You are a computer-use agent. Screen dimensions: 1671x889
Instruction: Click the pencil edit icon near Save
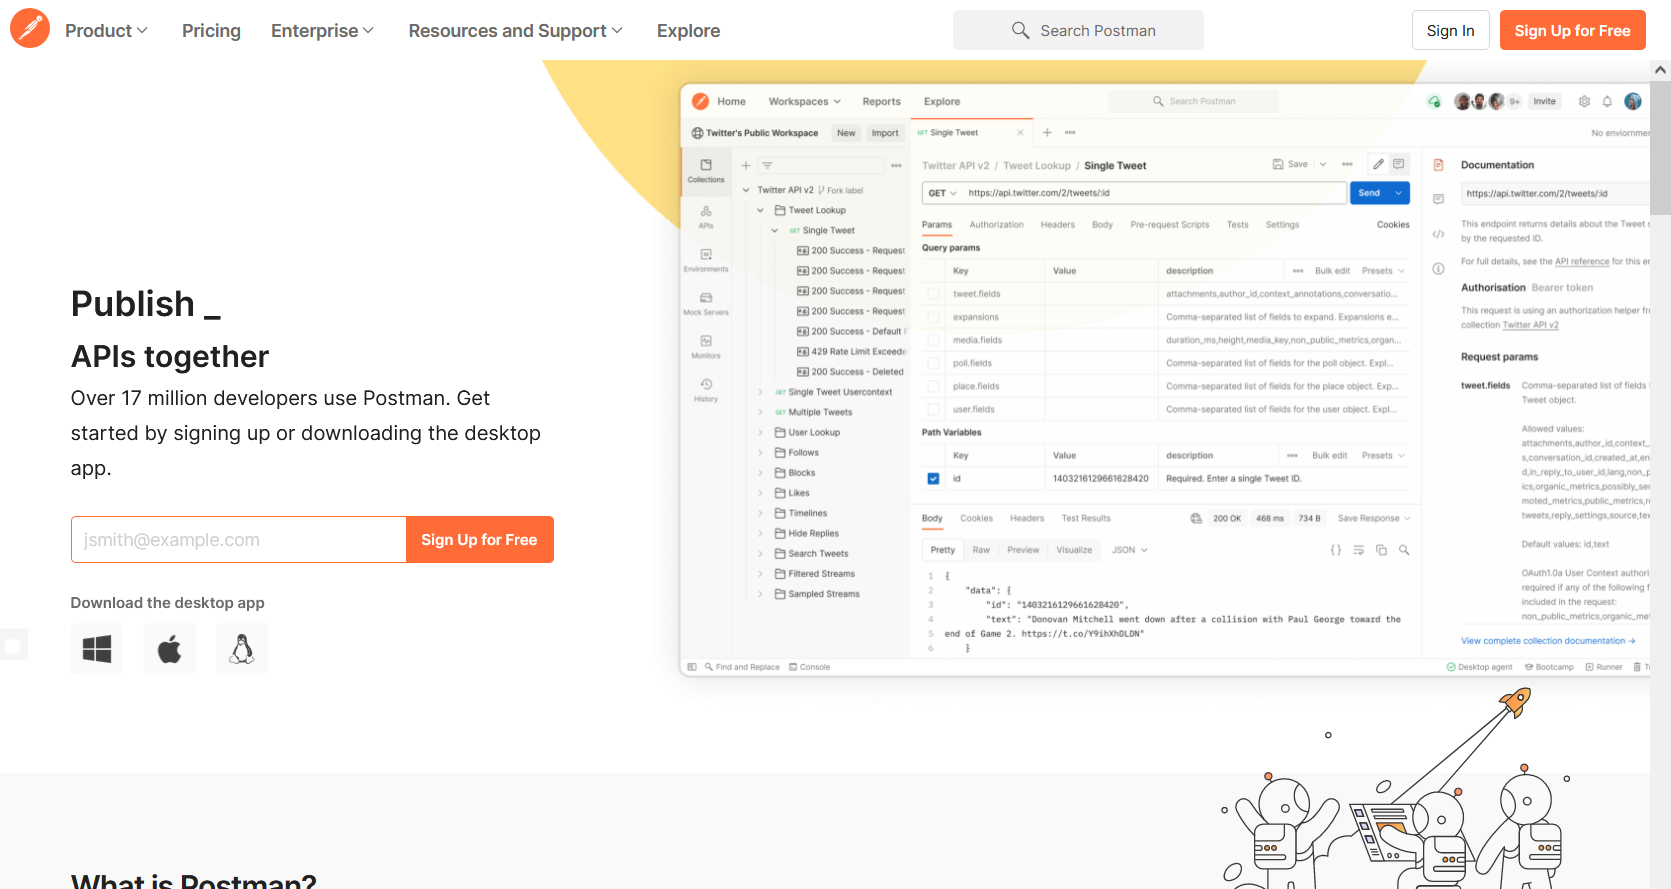pyautogui.click(x=1378, y=164)
